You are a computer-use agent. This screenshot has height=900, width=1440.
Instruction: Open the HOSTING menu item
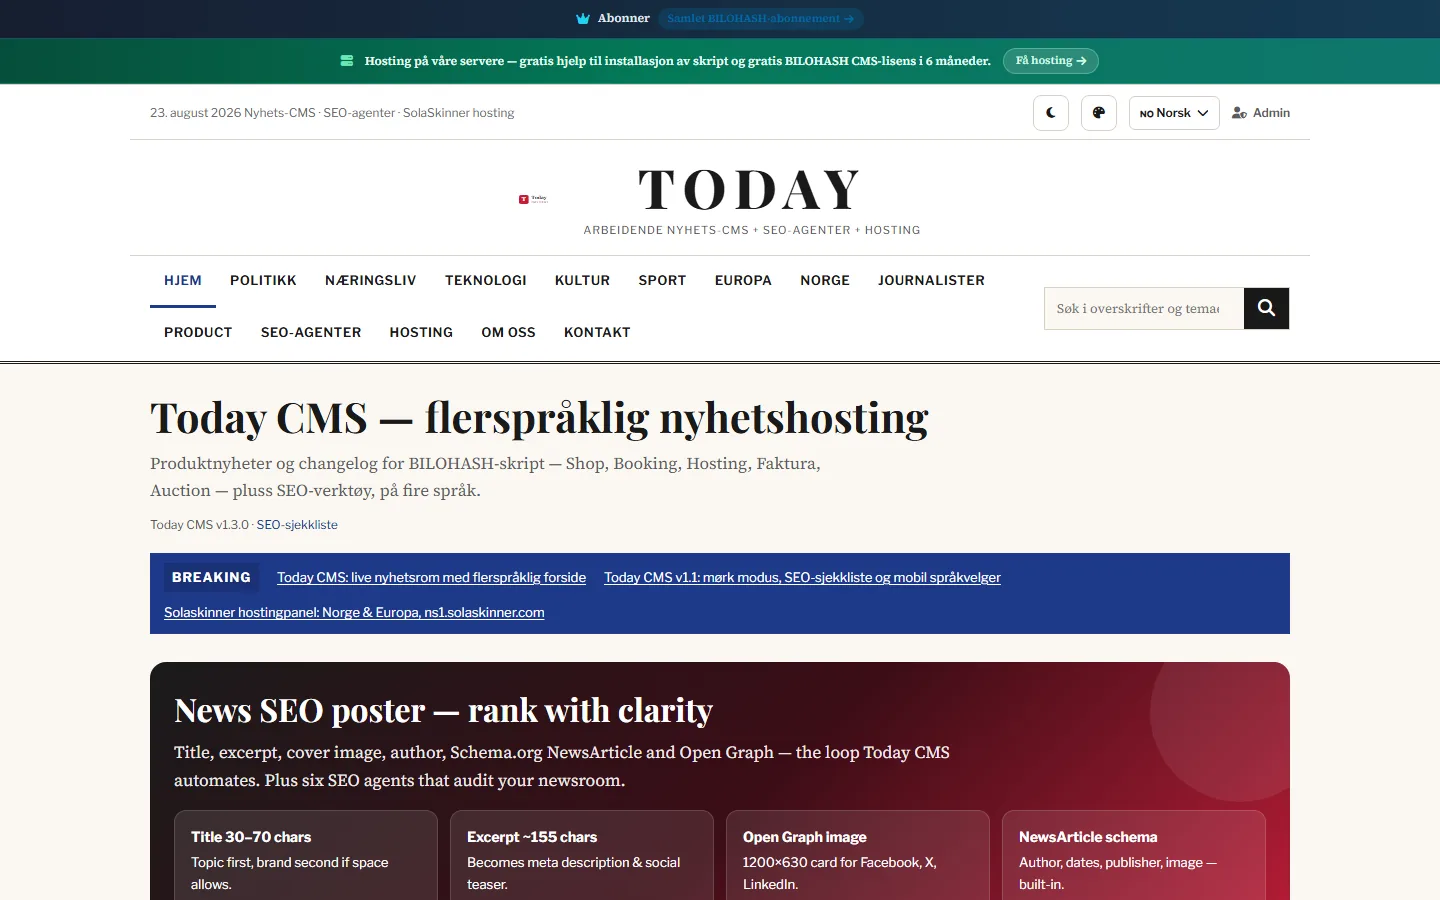coord(421,333)
